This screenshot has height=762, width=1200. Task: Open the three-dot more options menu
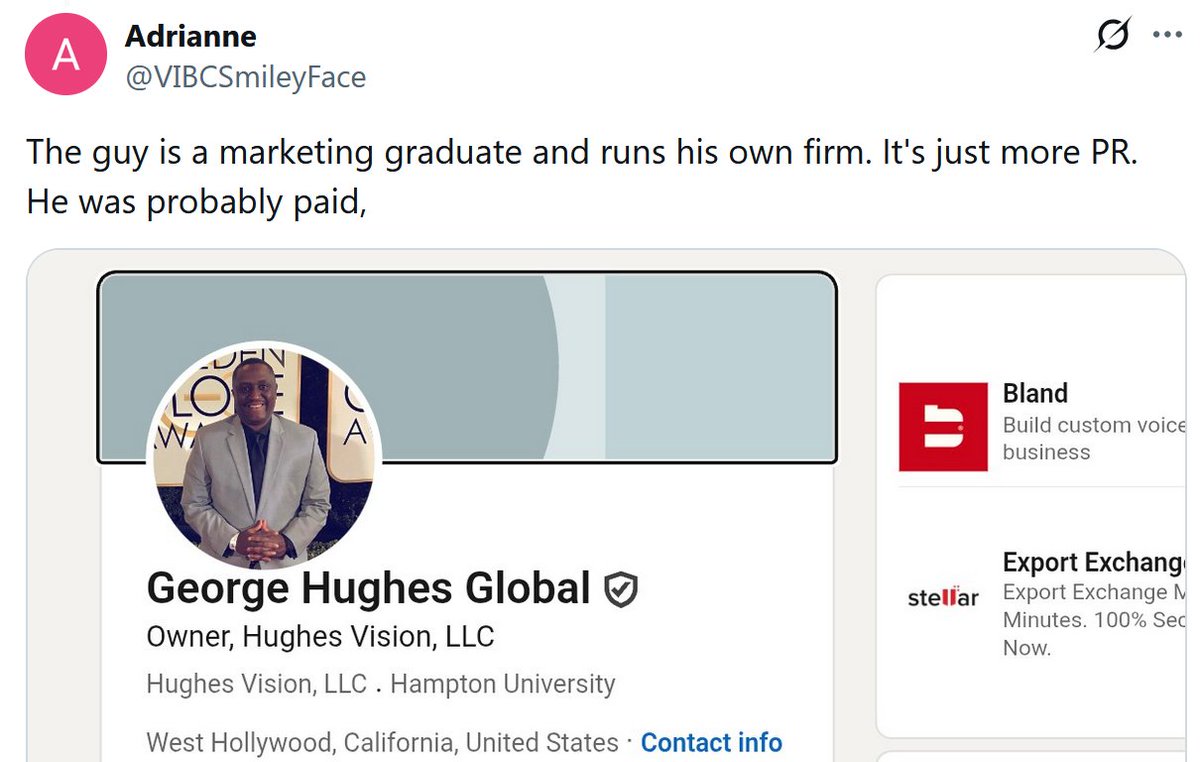point(1167,35)
